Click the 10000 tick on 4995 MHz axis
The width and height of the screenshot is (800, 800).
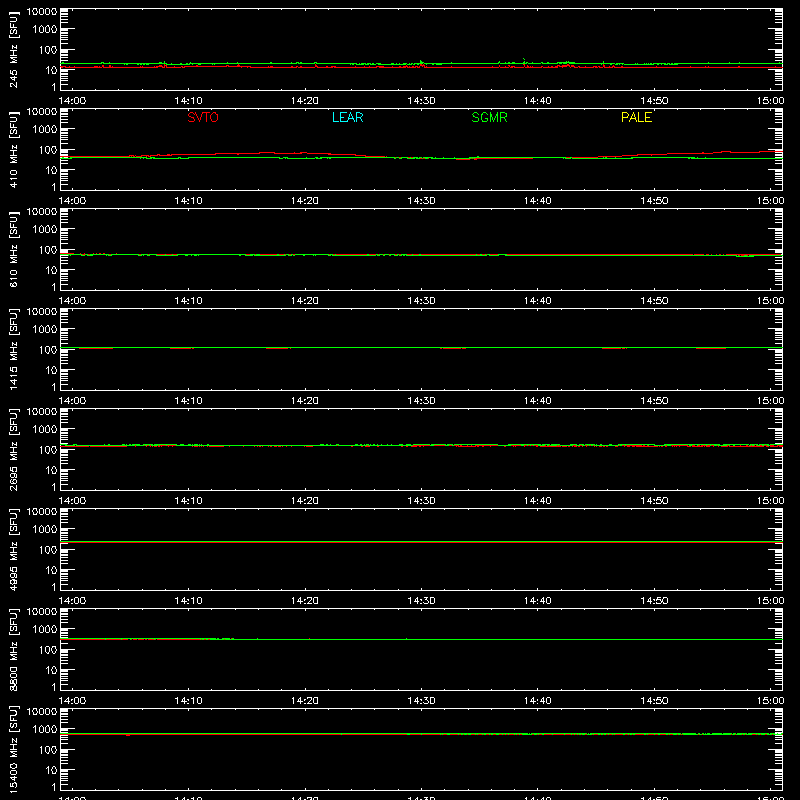point(42,512)
